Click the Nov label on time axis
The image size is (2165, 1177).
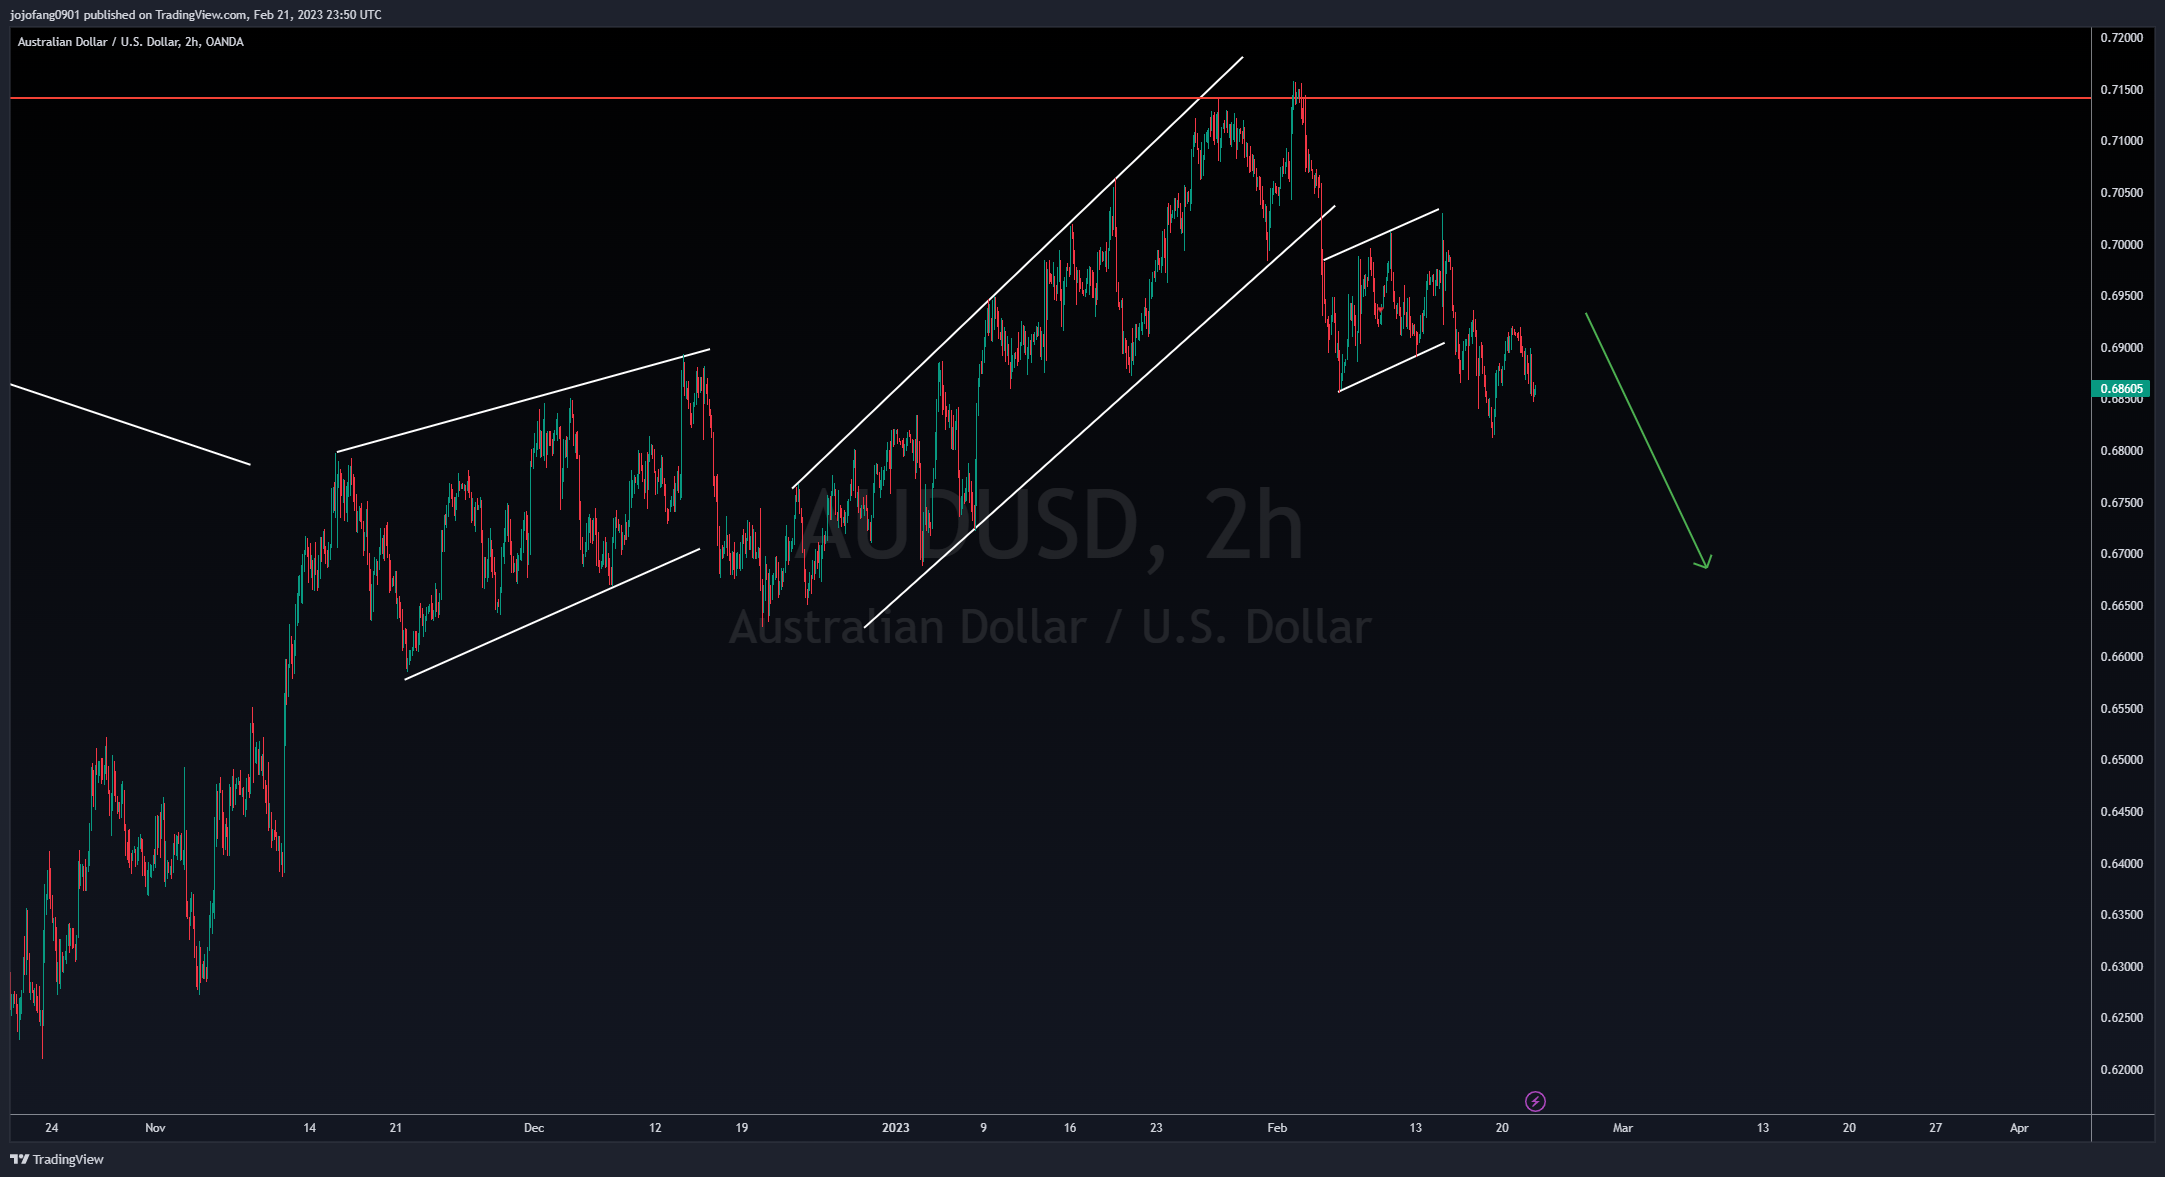(x=155, y=1128)
